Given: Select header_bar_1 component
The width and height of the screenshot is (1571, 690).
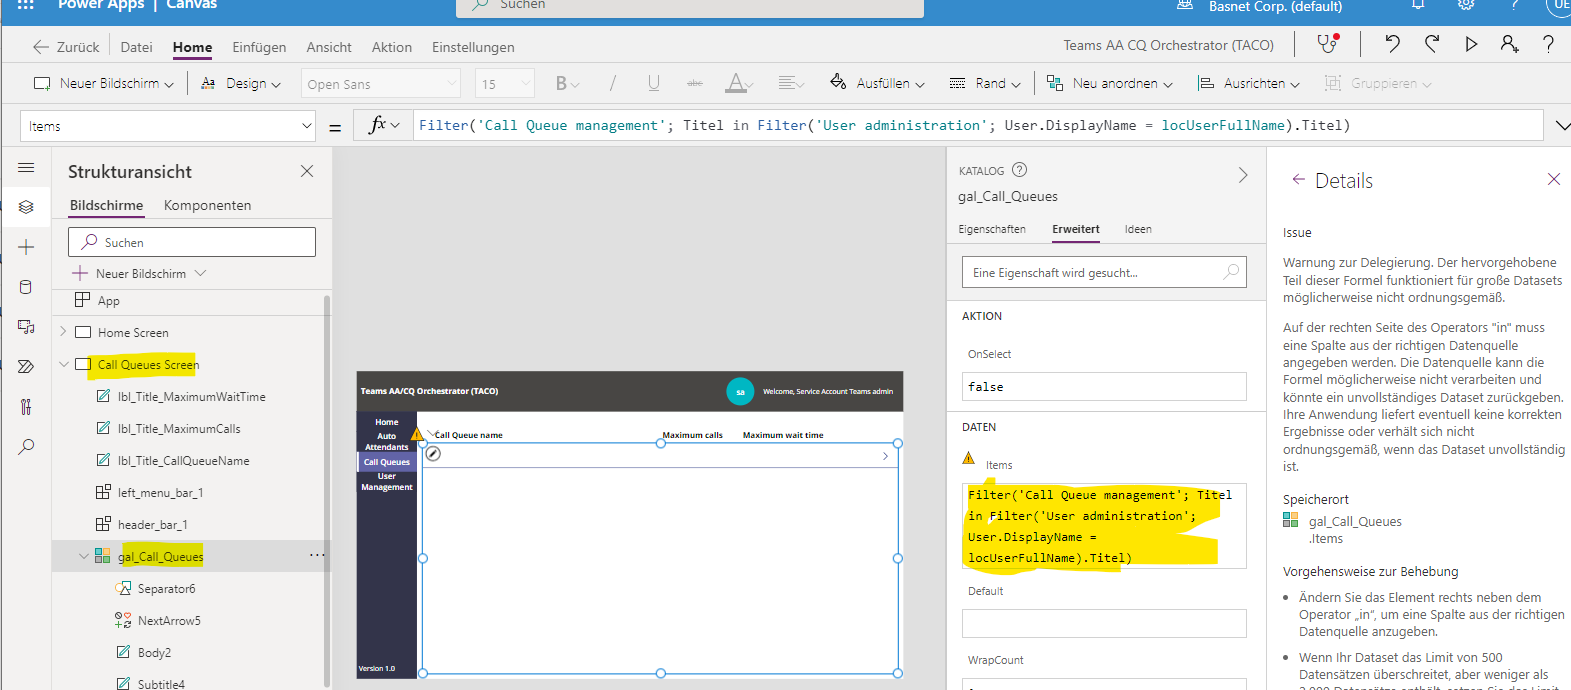Looking at the screenshot, I should click(152, 524).
